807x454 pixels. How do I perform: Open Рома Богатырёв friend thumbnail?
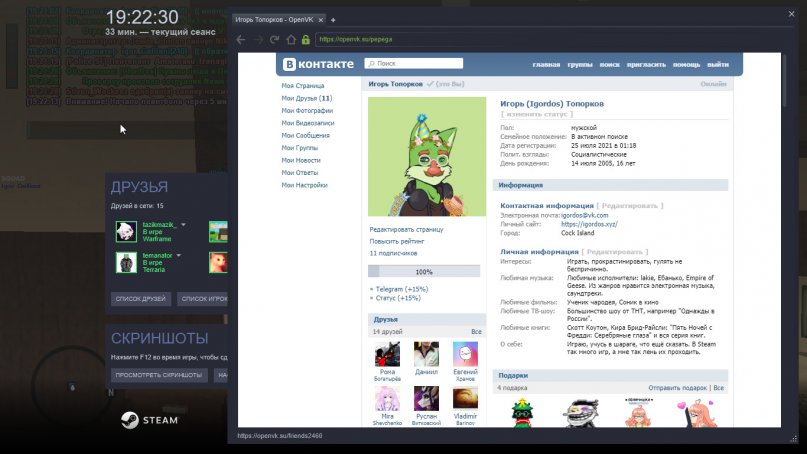point(387,354)
